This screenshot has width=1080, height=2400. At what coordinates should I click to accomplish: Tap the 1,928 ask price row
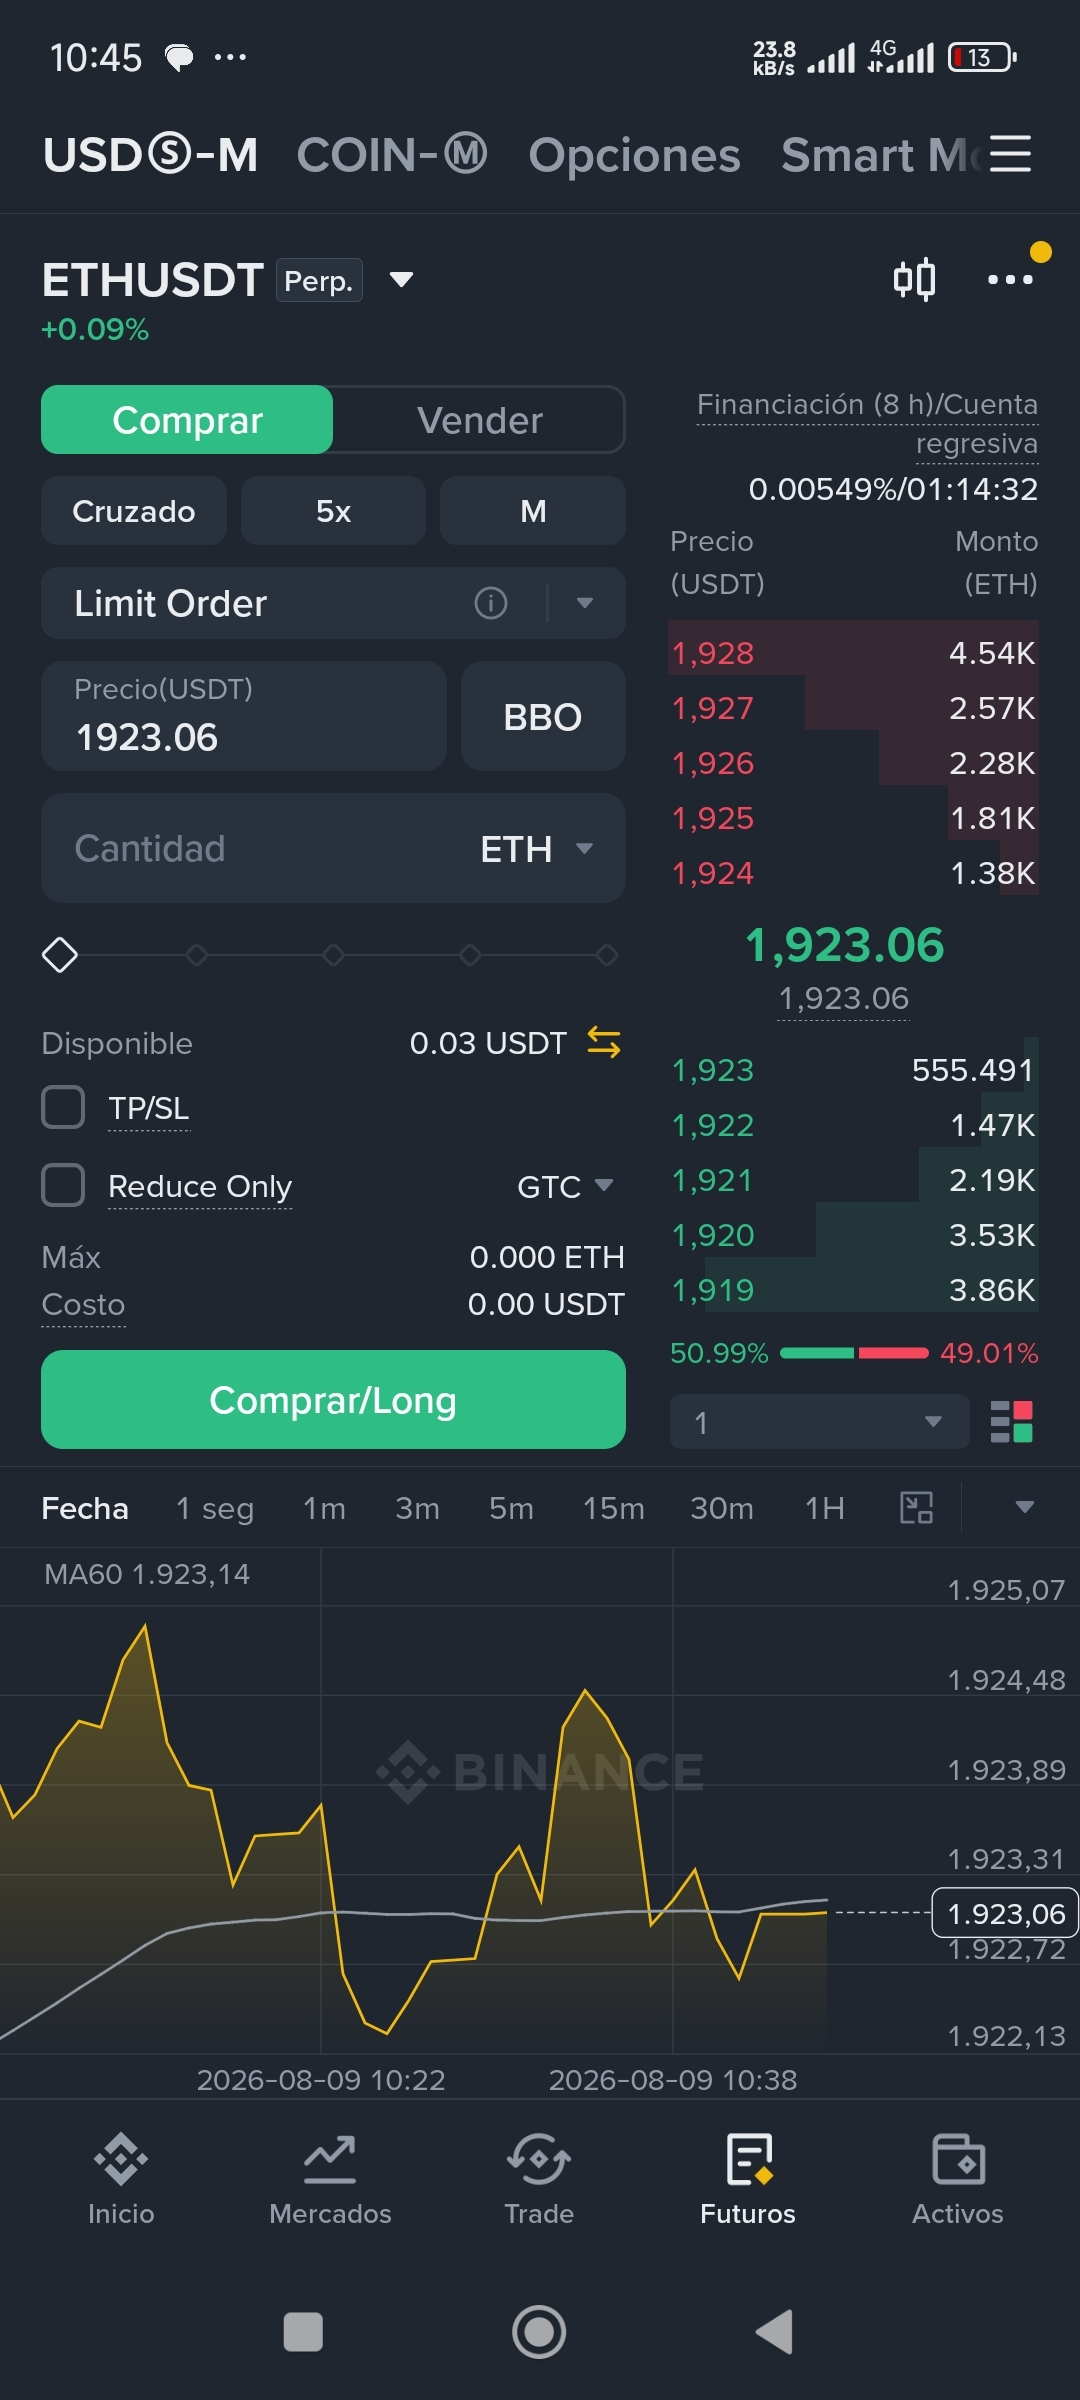(x=854, y=653)
